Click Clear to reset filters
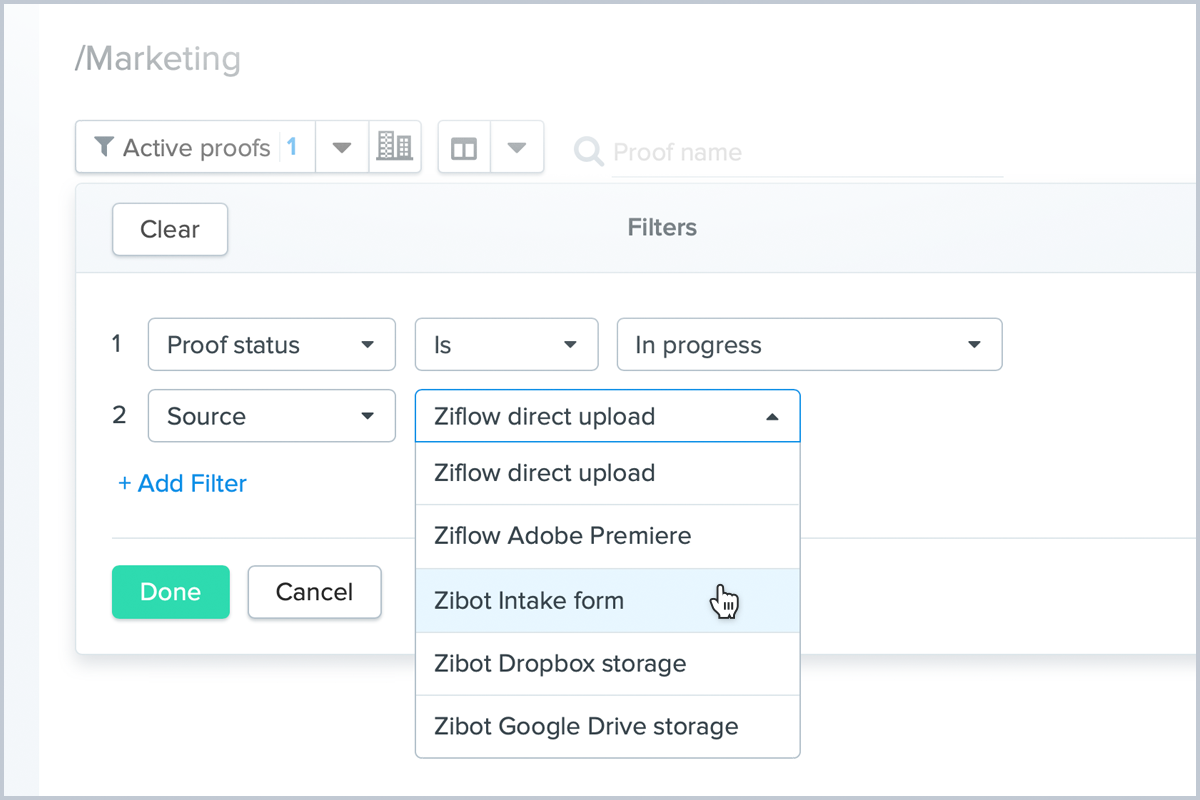1200x800 pixels. (x=170, y=229)
